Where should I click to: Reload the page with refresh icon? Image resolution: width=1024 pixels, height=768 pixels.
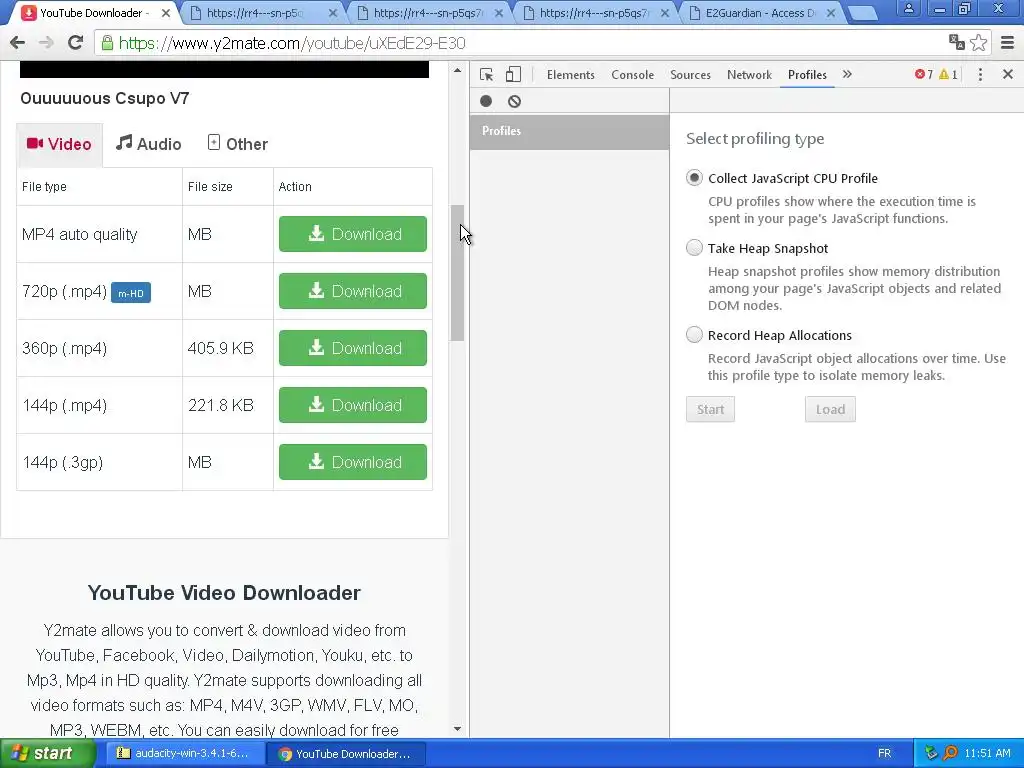[76, 43]
